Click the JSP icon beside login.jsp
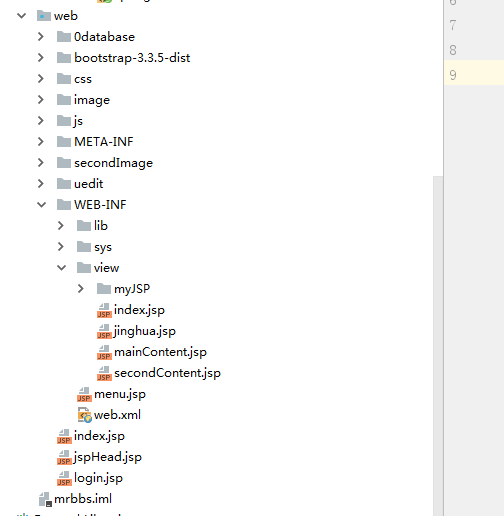This screenshot has width=504, height=516. click(x=64, y=478)
